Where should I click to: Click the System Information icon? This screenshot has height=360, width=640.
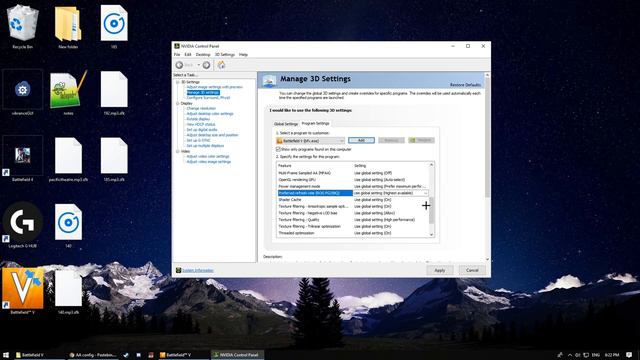178,270
